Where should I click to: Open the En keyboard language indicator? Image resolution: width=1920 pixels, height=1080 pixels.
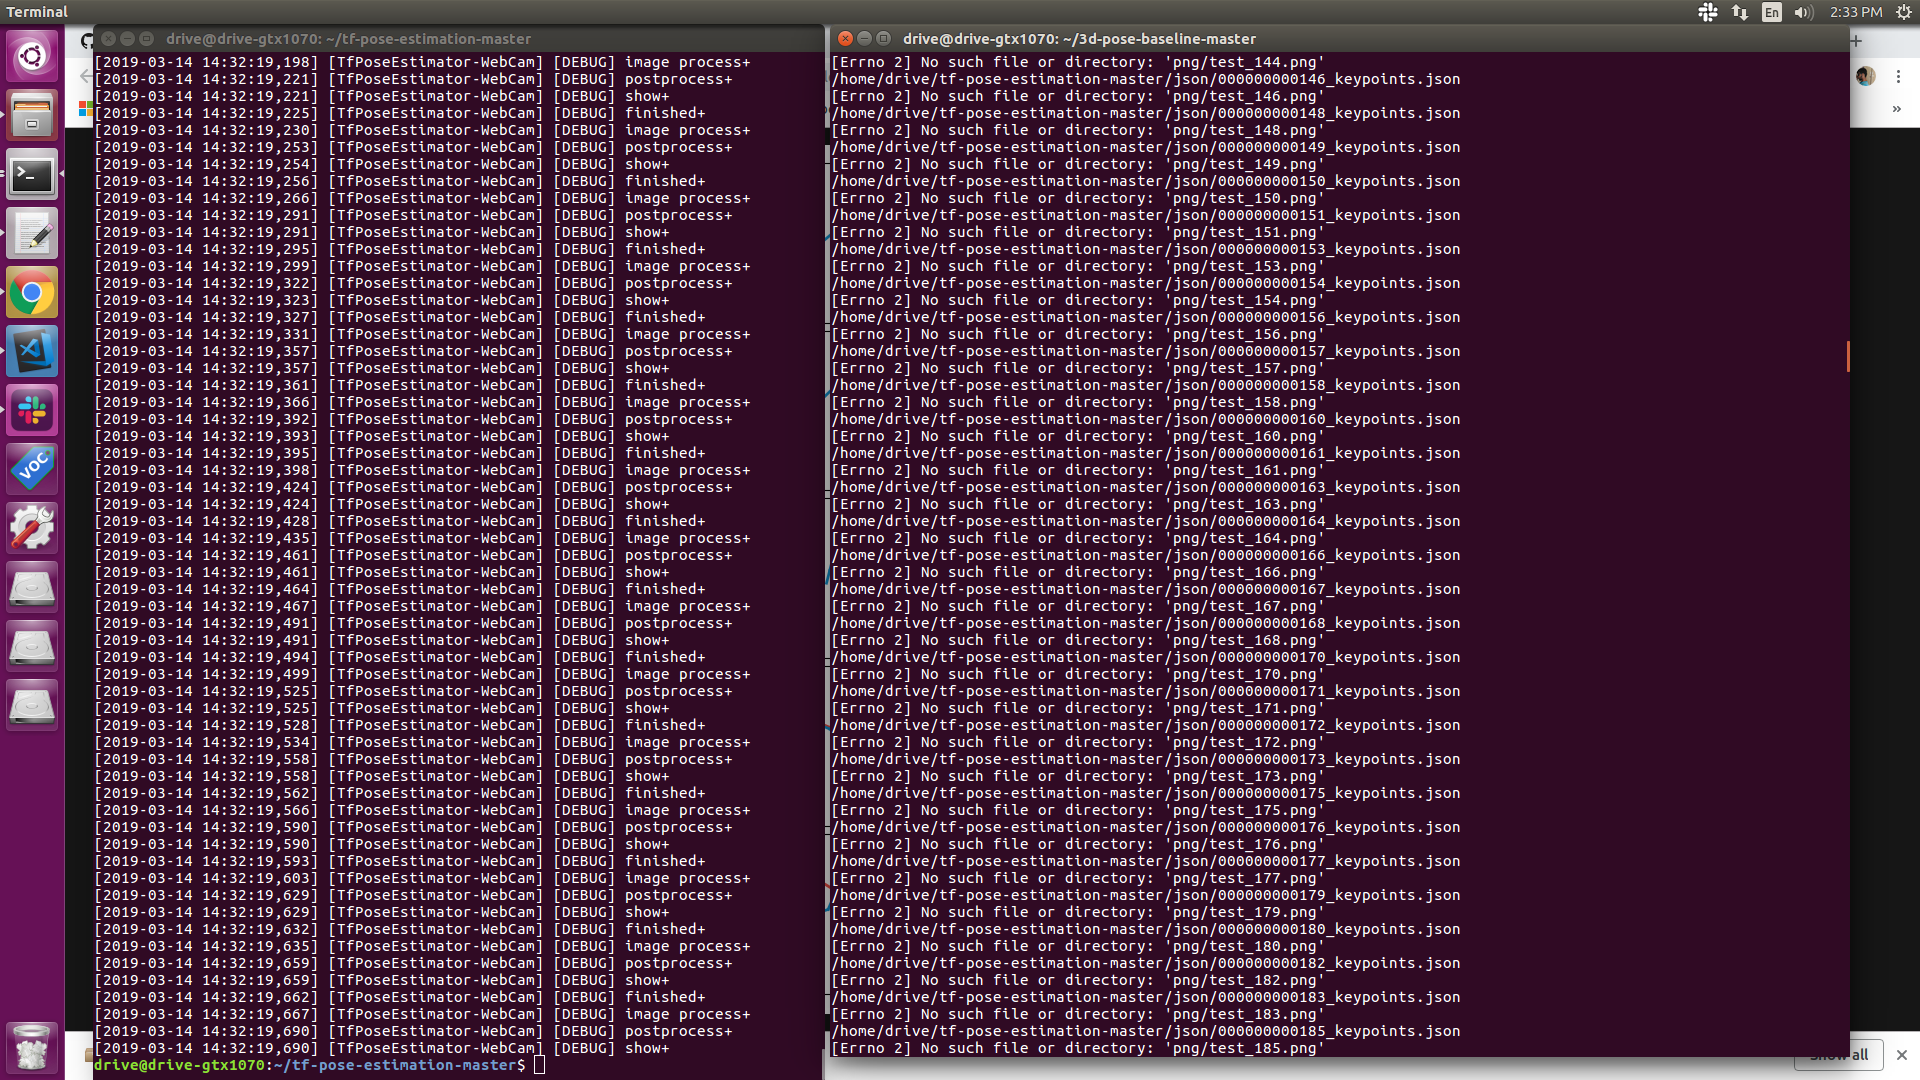1772,12
